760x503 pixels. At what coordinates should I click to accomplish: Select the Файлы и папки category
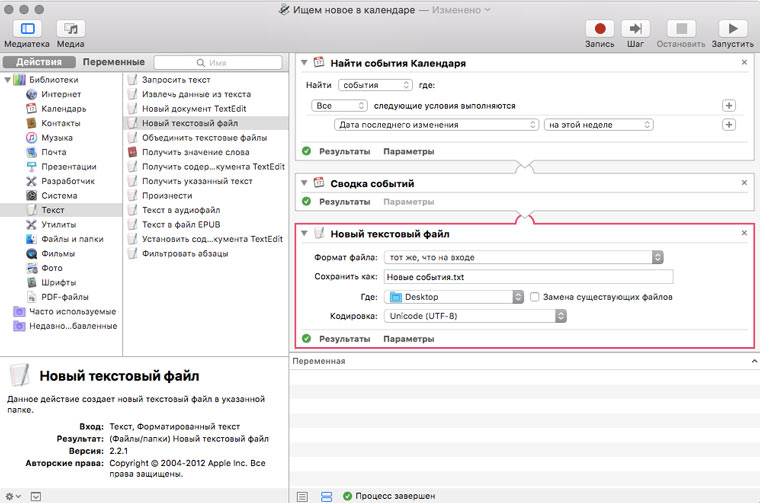point(72,239)
